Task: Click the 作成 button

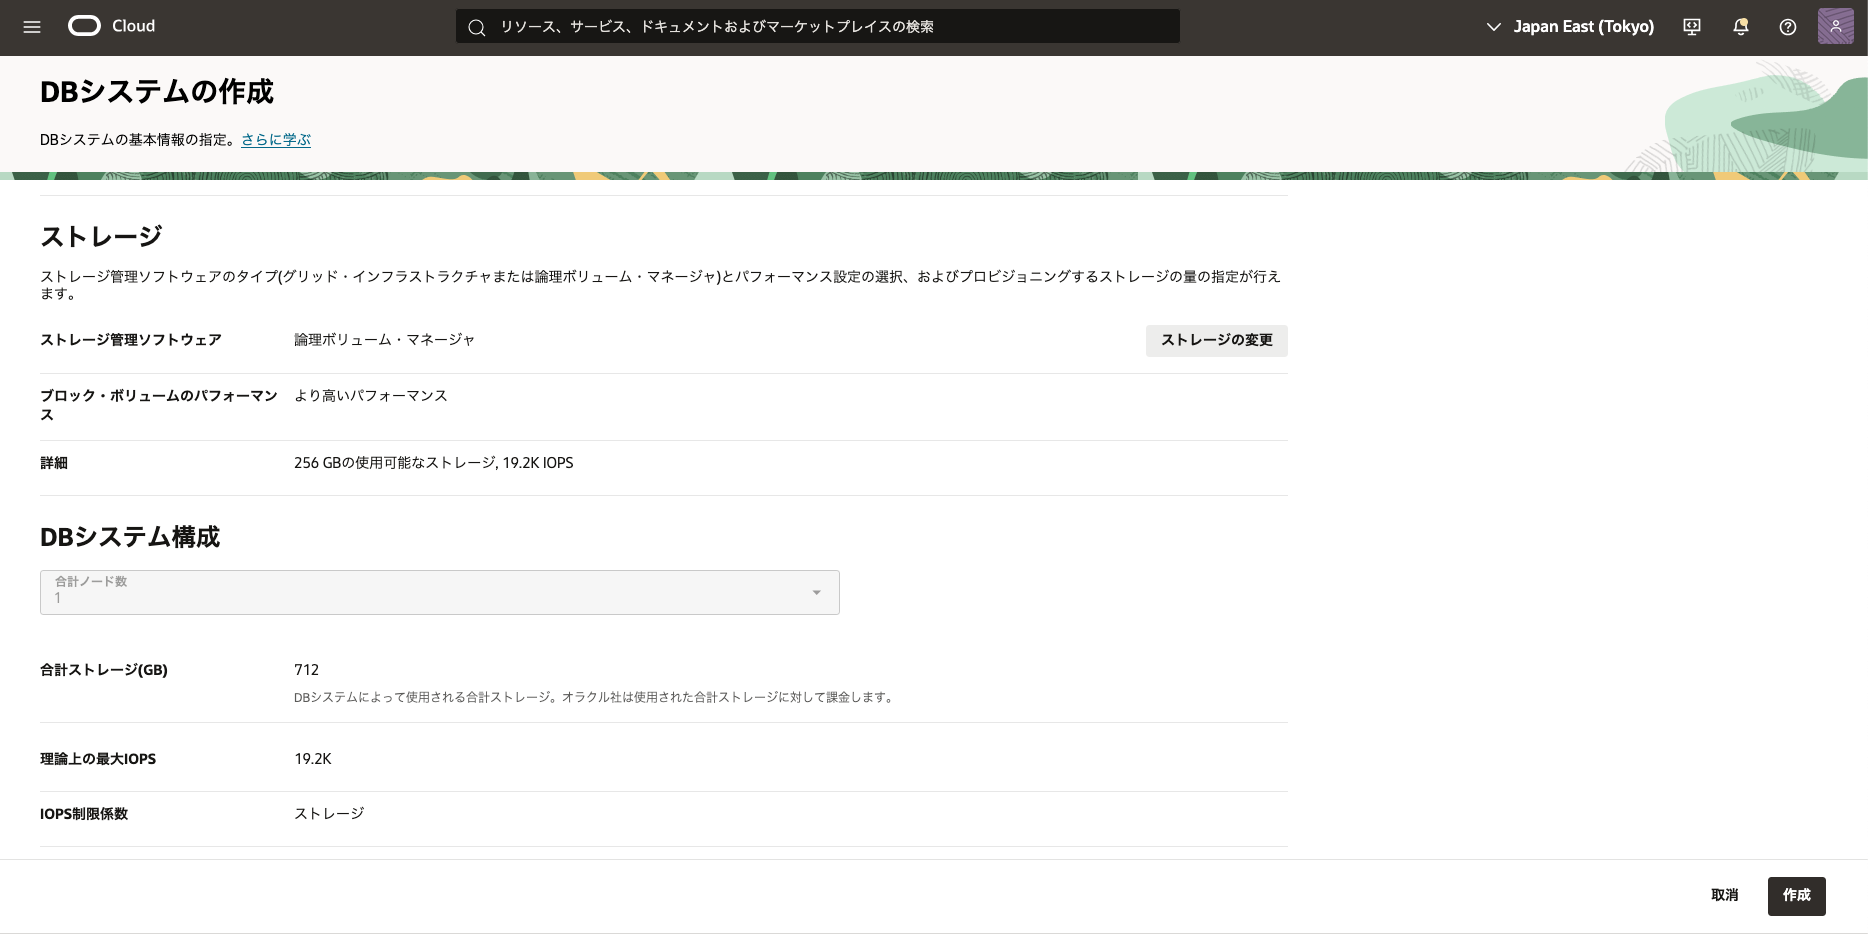Action: [x=1796, y=895]
